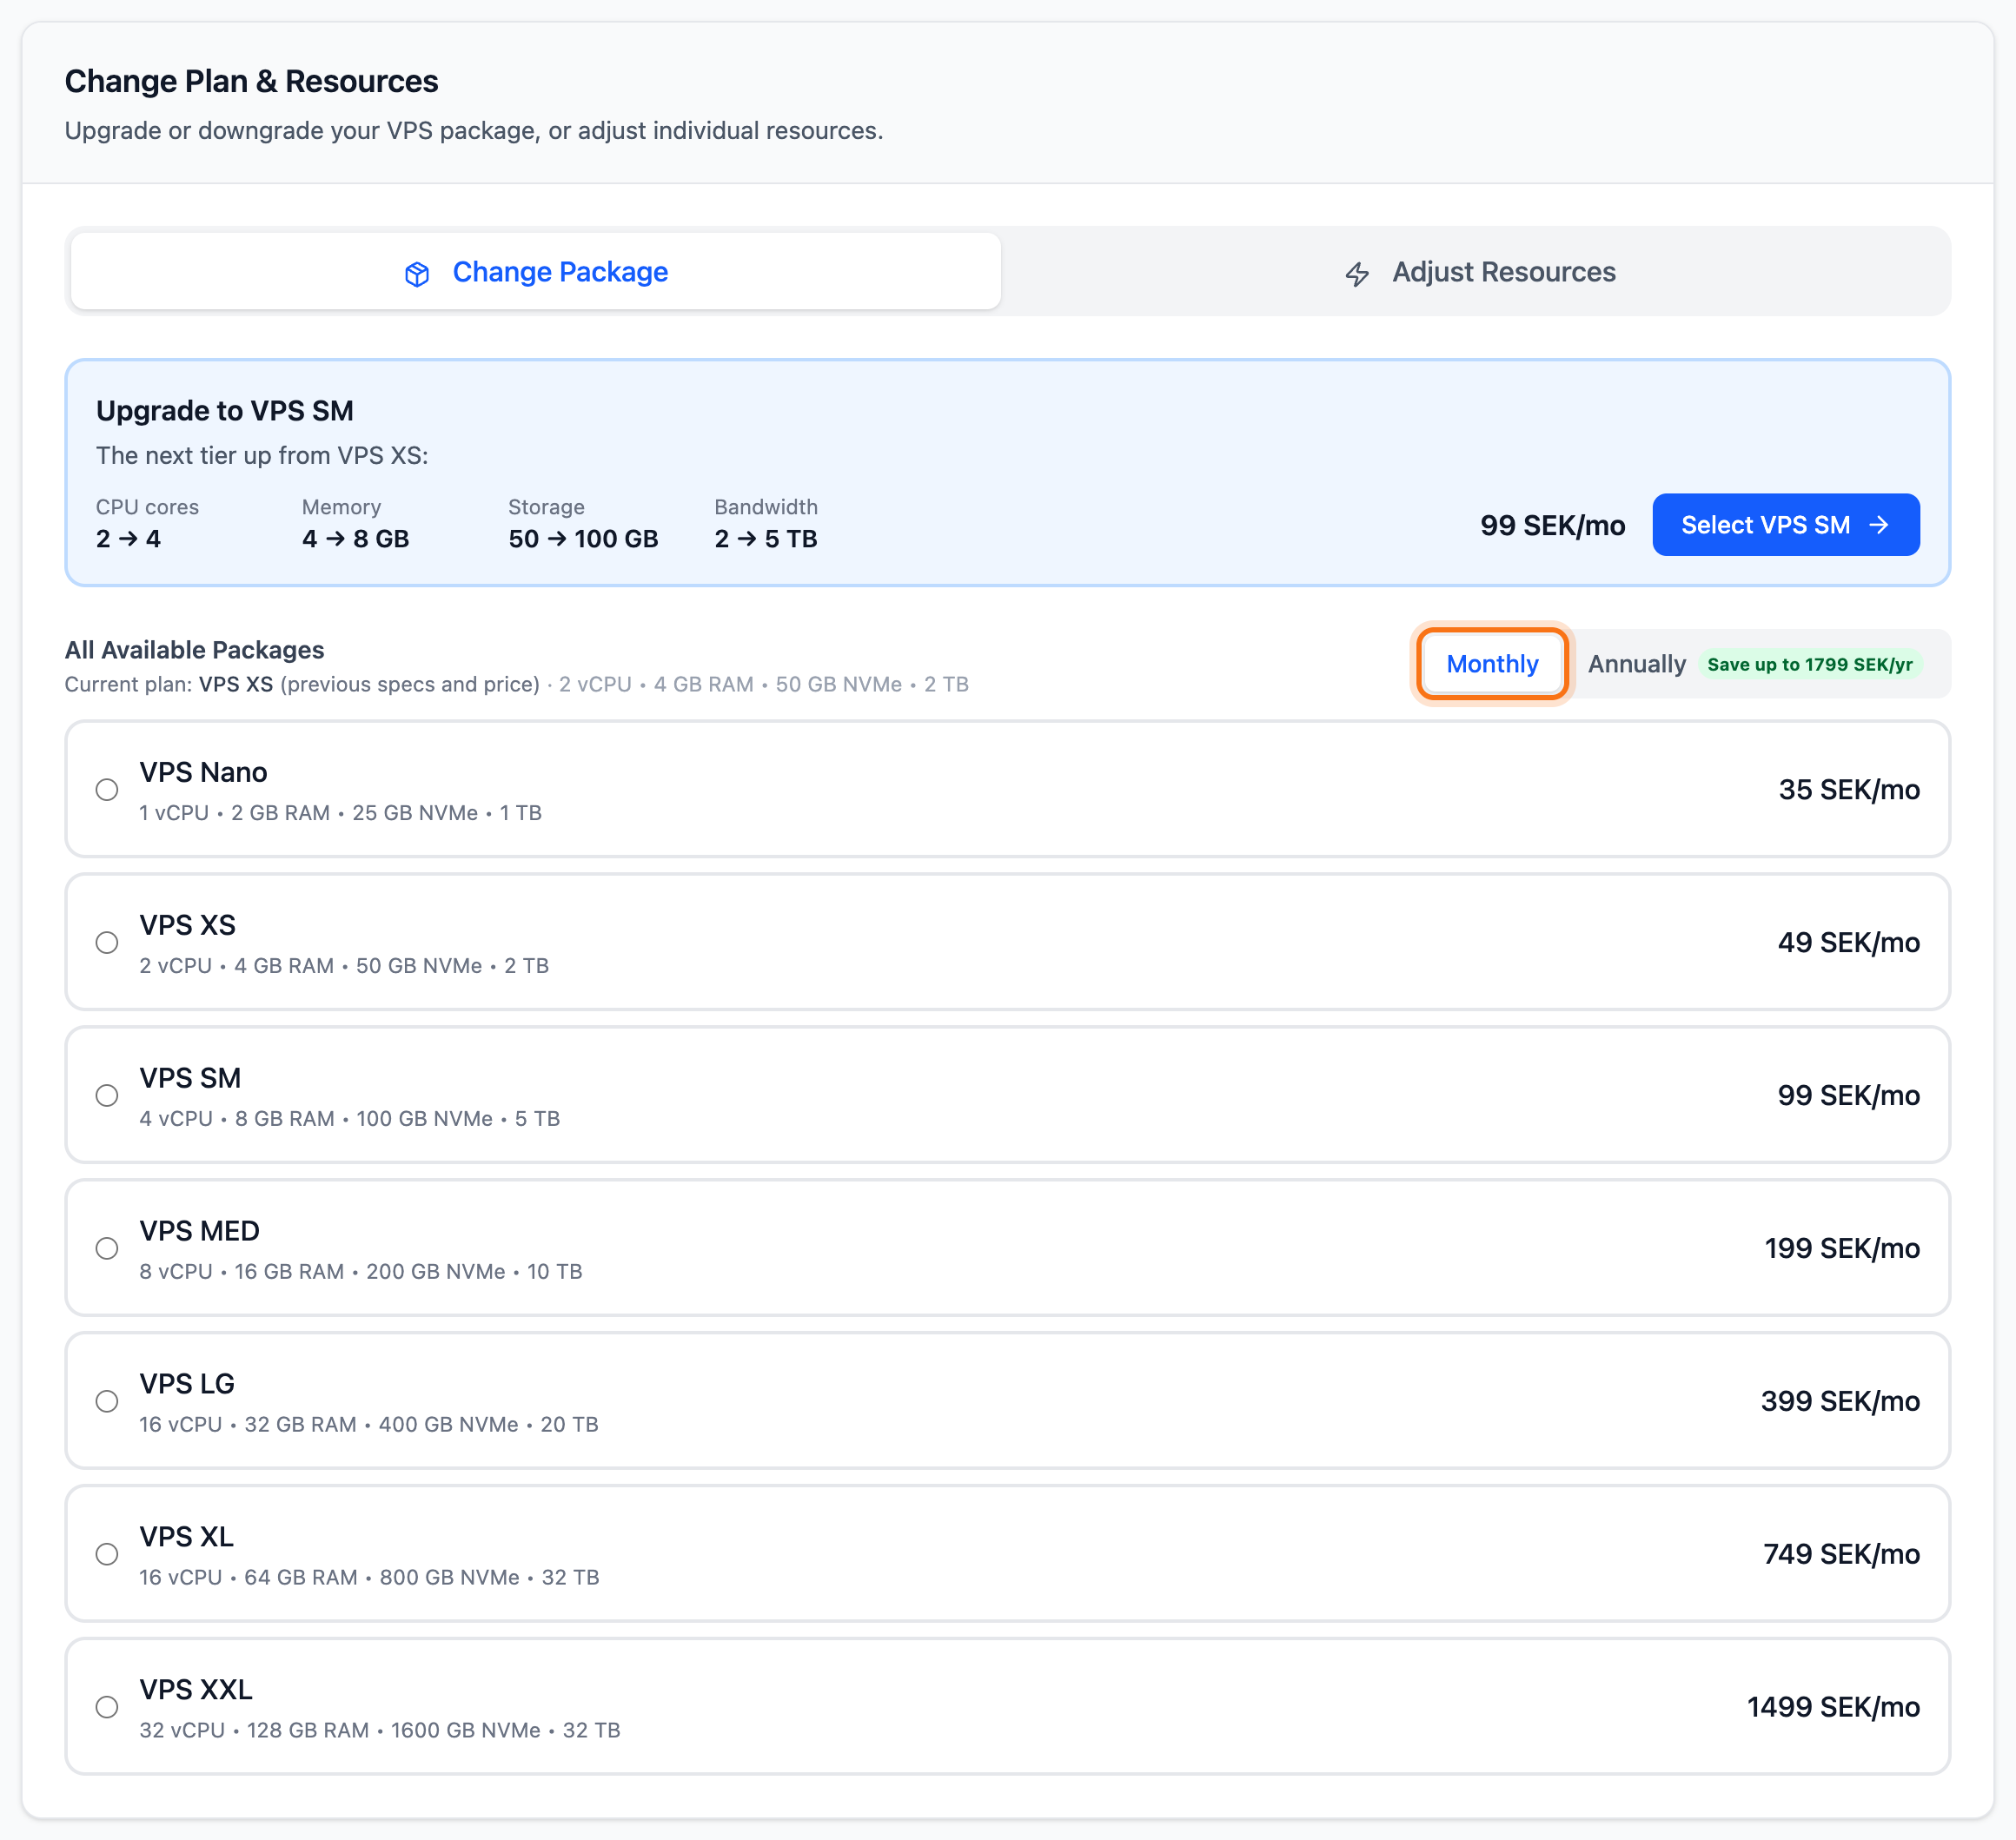Click the package box icon

coord(417,273)
